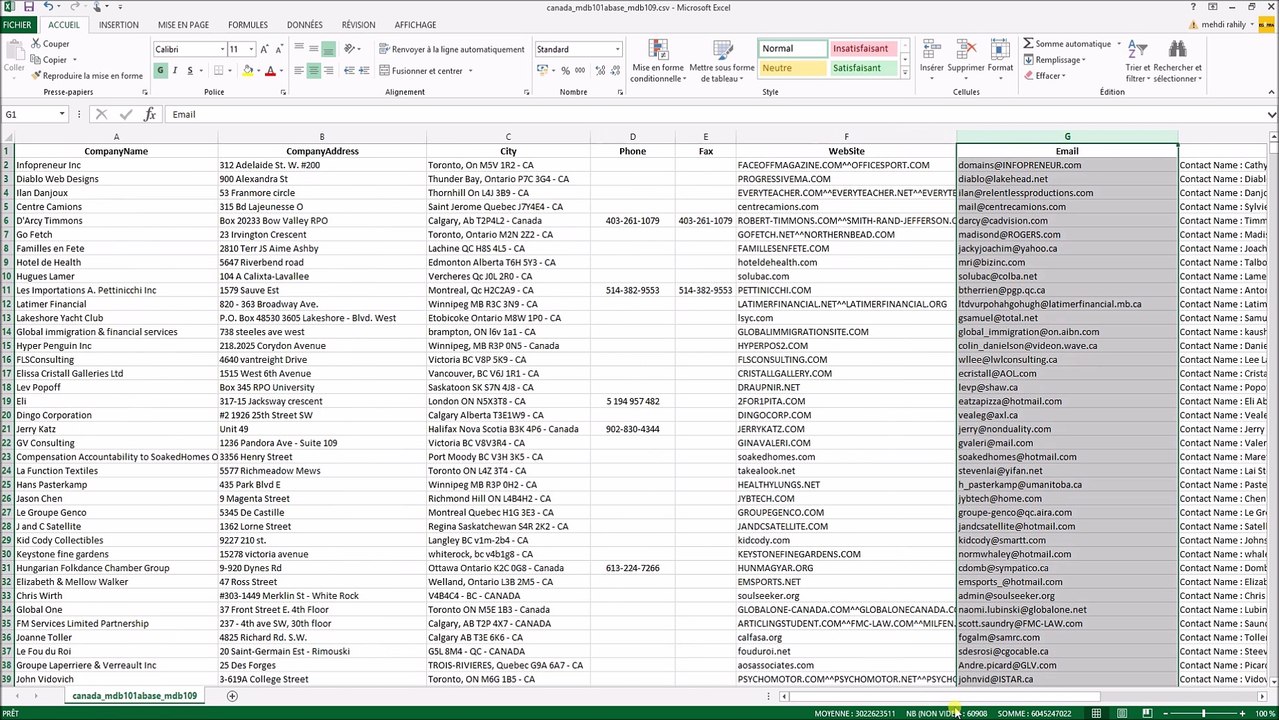1279x720 pixels.
Task: Click Somme automatique button
Action: (x=1066, y=44)
